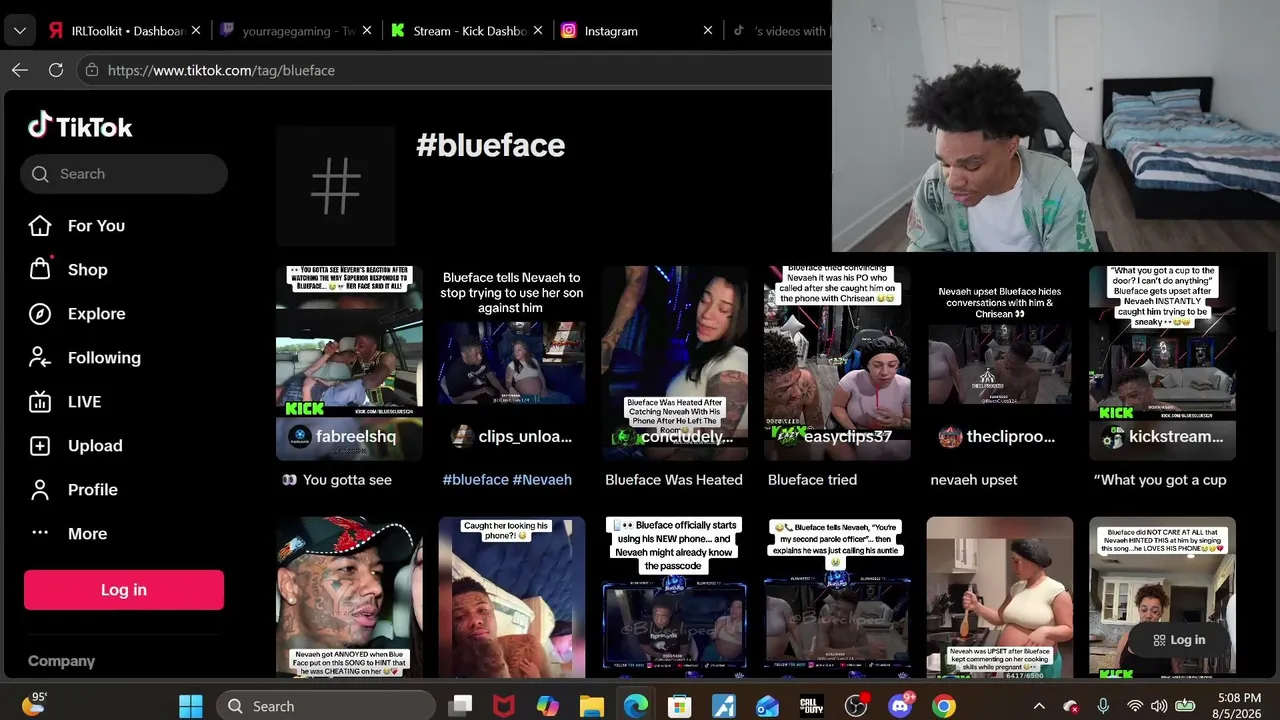Click the 'Blueface tried' caption
This screenshot has width=1280, height=720.
pyautogui.click(x=812, y=480)
